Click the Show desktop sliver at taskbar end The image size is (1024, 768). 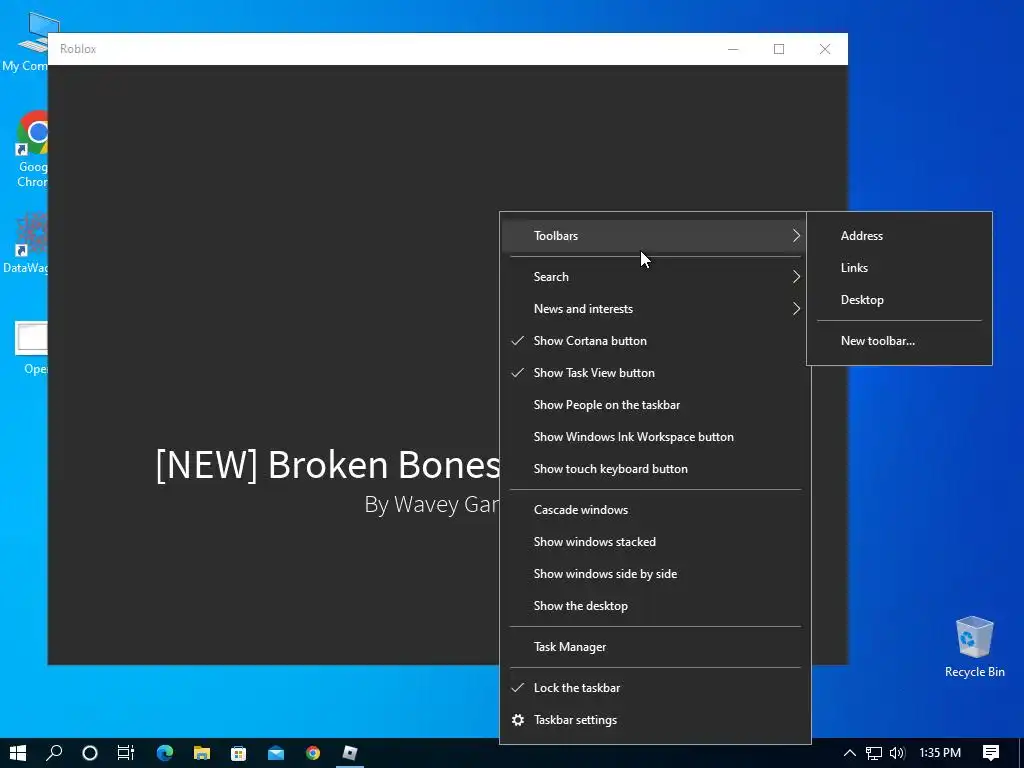1021,753
